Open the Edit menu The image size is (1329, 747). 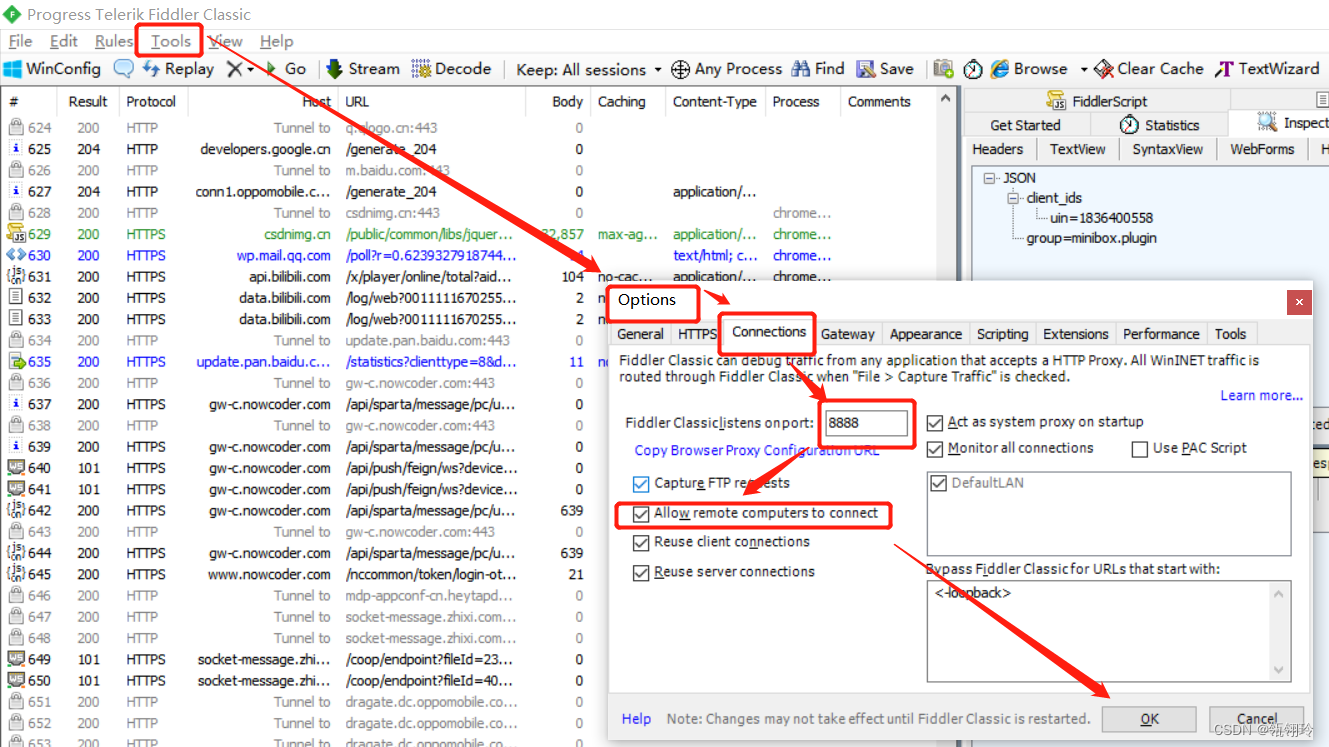64,41
